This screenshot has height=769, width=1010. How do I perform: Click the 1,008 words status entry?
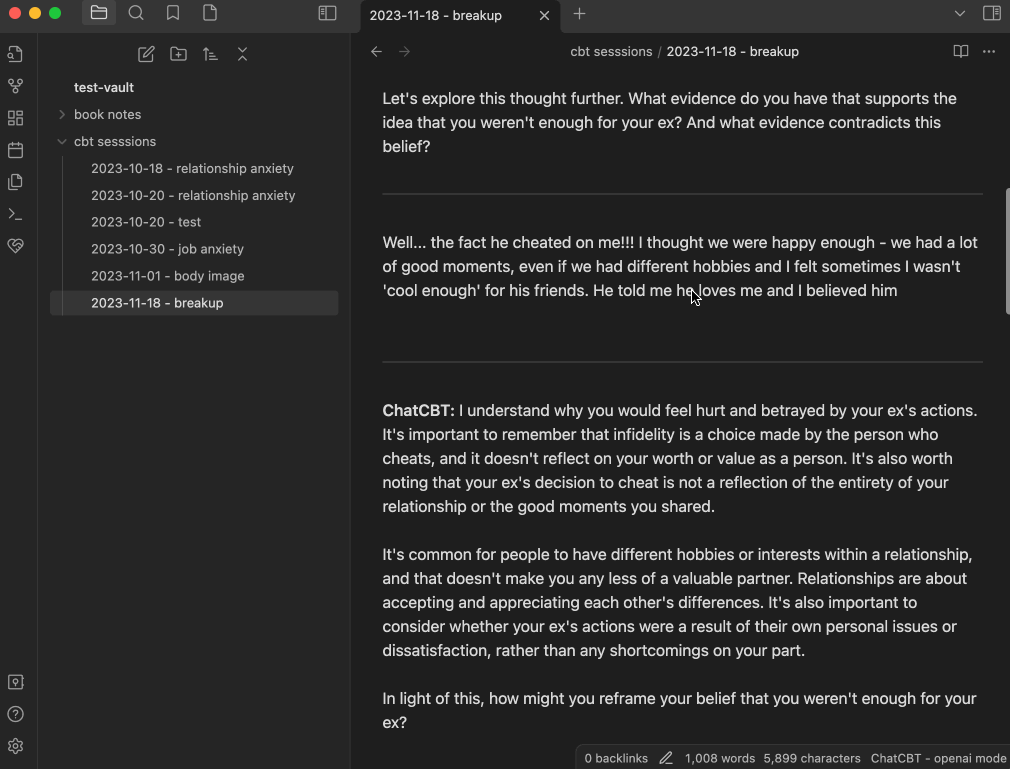click(x=719, y=759)
